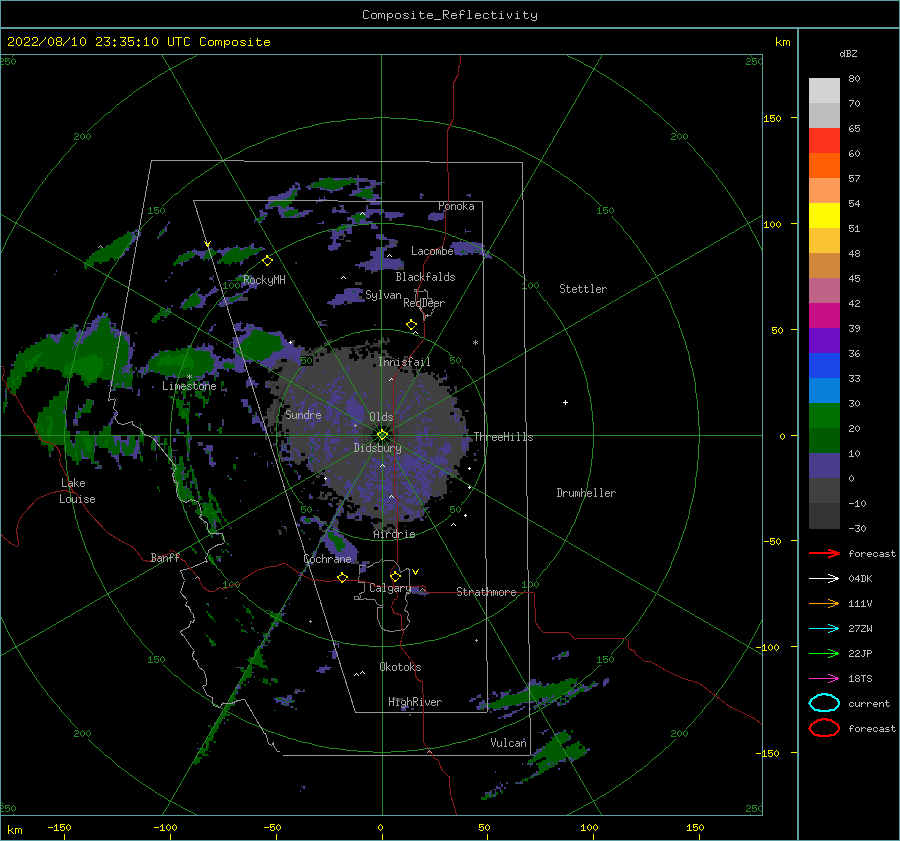Click the Composite_Reflectivity title

pyautogui.click(x=450, y=15)
